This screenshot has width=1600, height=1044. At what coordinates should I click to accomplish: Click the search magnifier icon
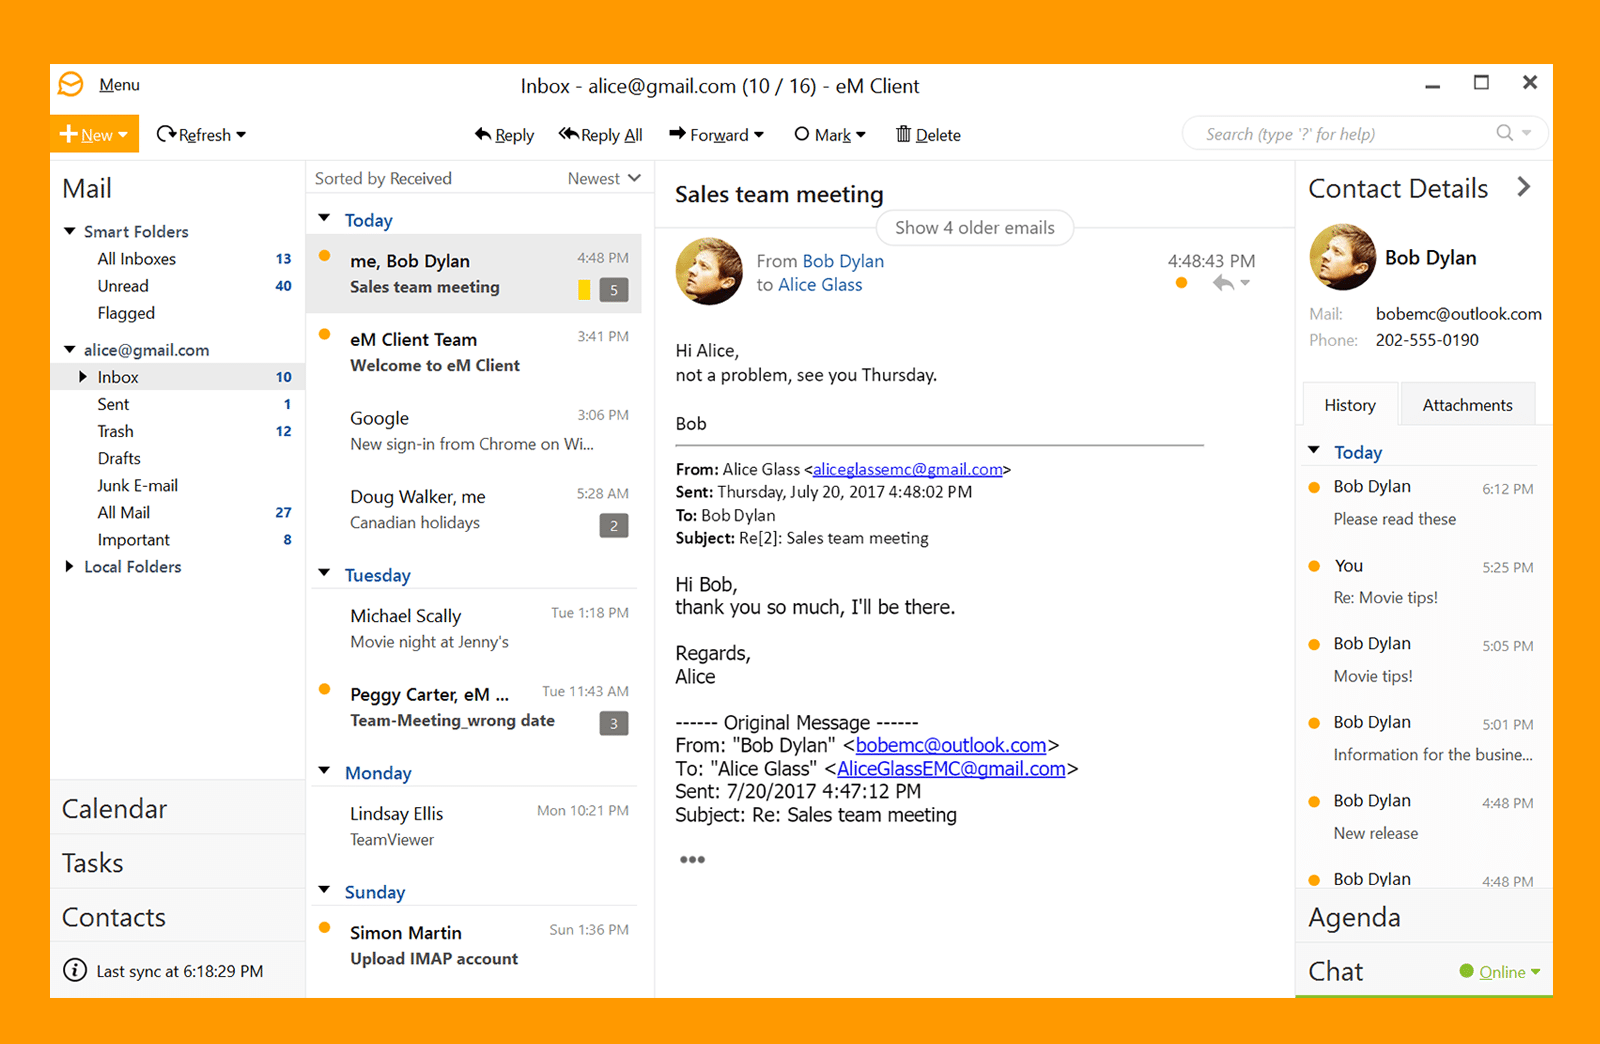(1504, 133)
